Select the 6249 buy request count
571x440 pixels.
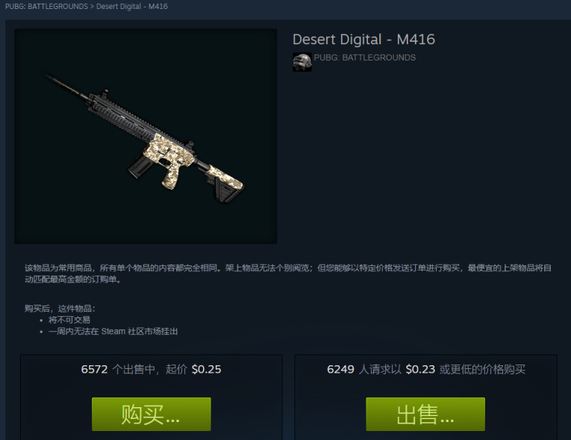pyautogui.click(x=340, y=369)
